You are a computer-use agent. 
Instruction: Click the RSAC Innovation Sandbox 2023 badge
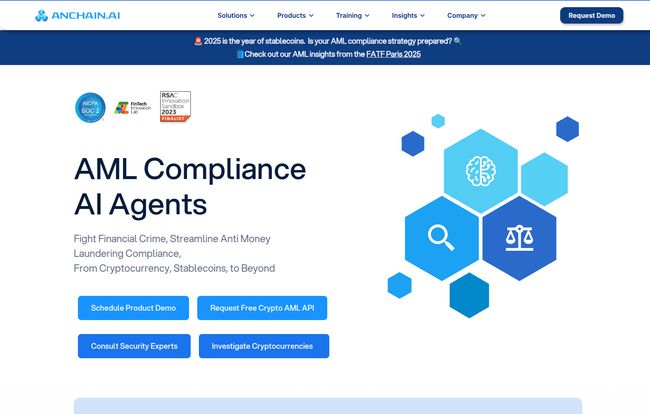point(175,107)
